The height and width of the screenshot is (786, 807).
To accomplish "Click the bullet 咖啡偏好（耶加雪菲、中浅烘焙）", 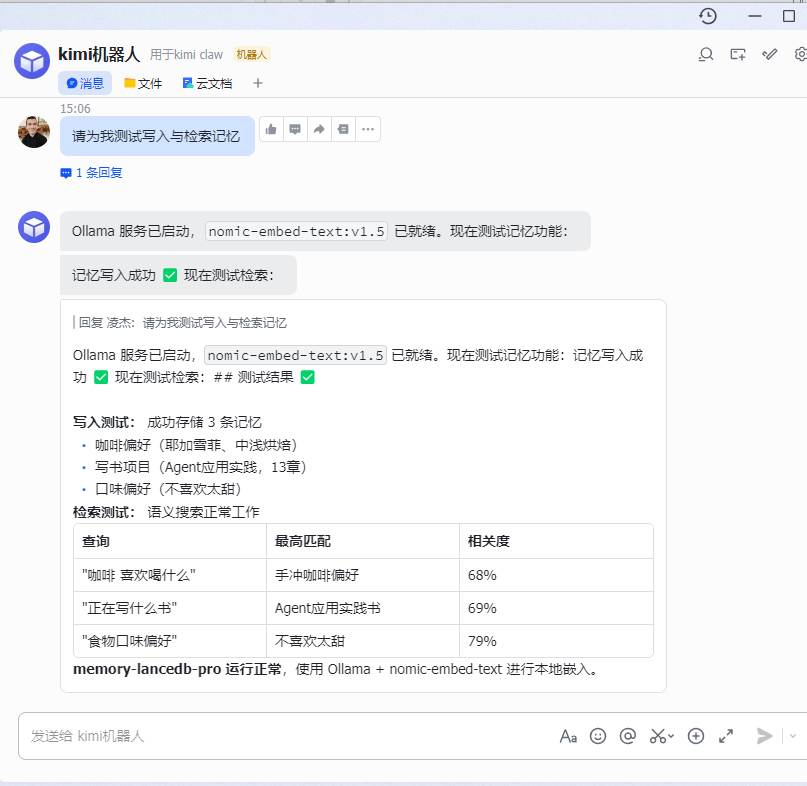I will click(x=196, y=445).
